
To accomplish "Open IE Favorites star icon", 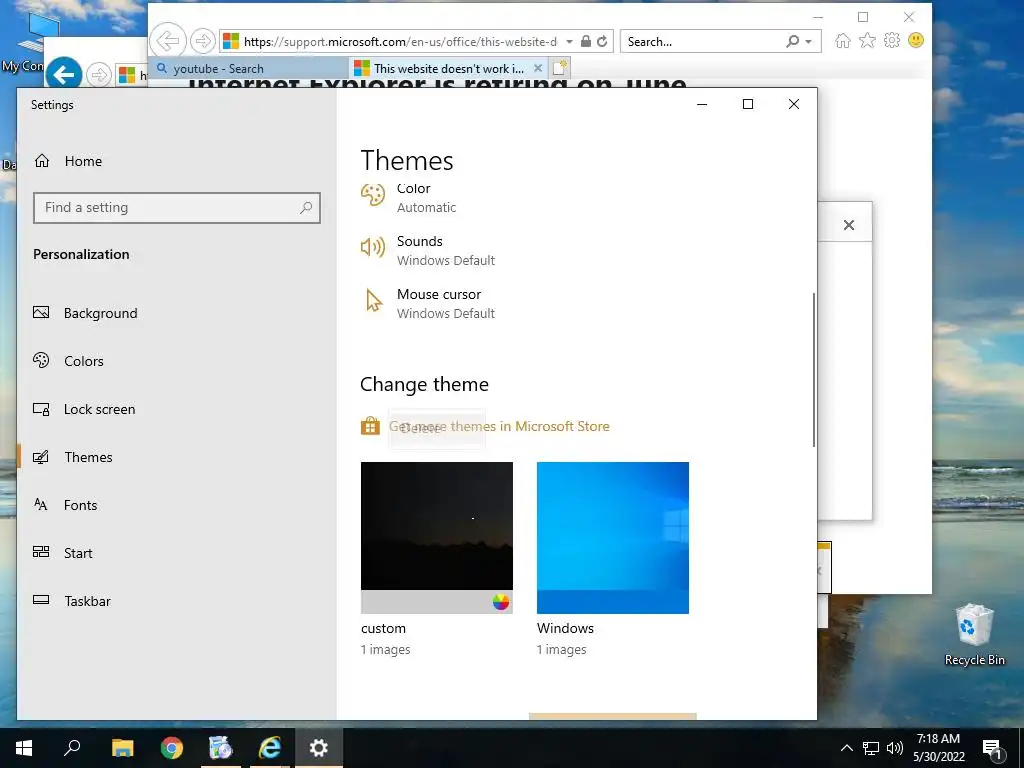I will [x=867, y=41].
